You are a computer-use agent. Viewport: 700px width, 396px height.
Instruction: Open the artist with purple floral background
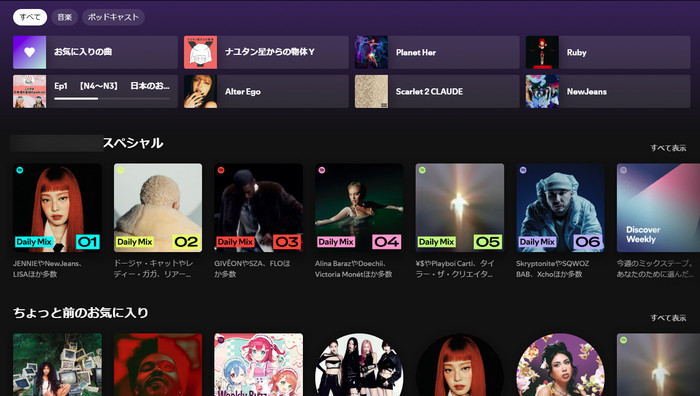point(560,364)
